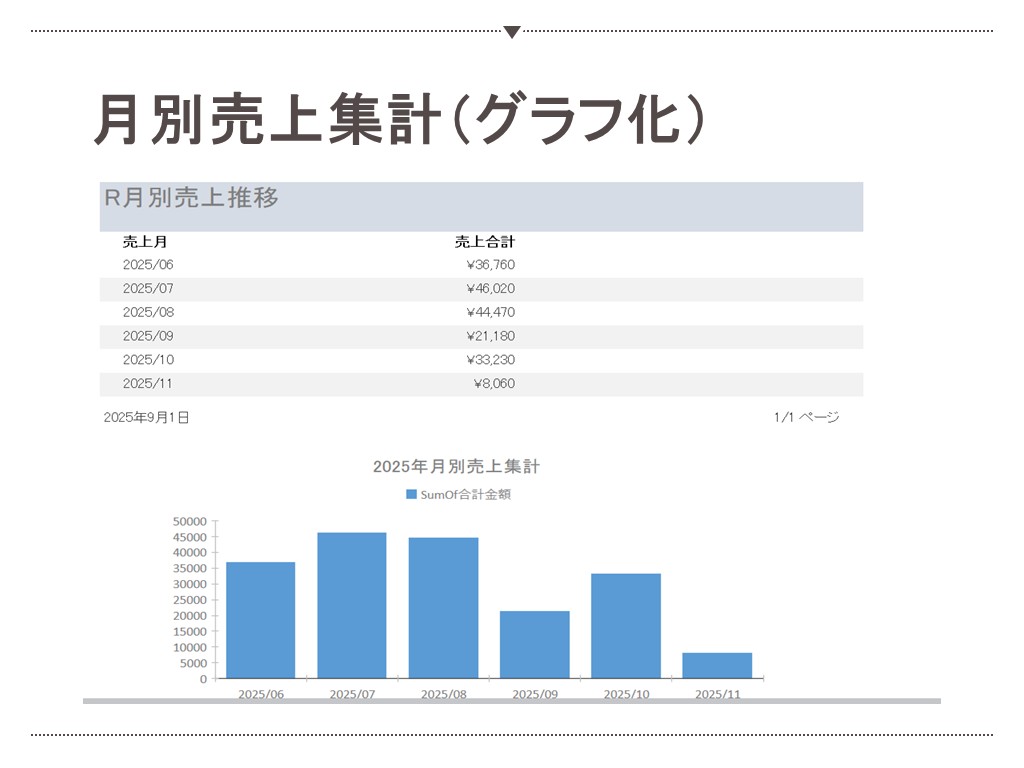1024x768 pixels.
Task: Click the R月別売上推移 report header
Action: 191,198
